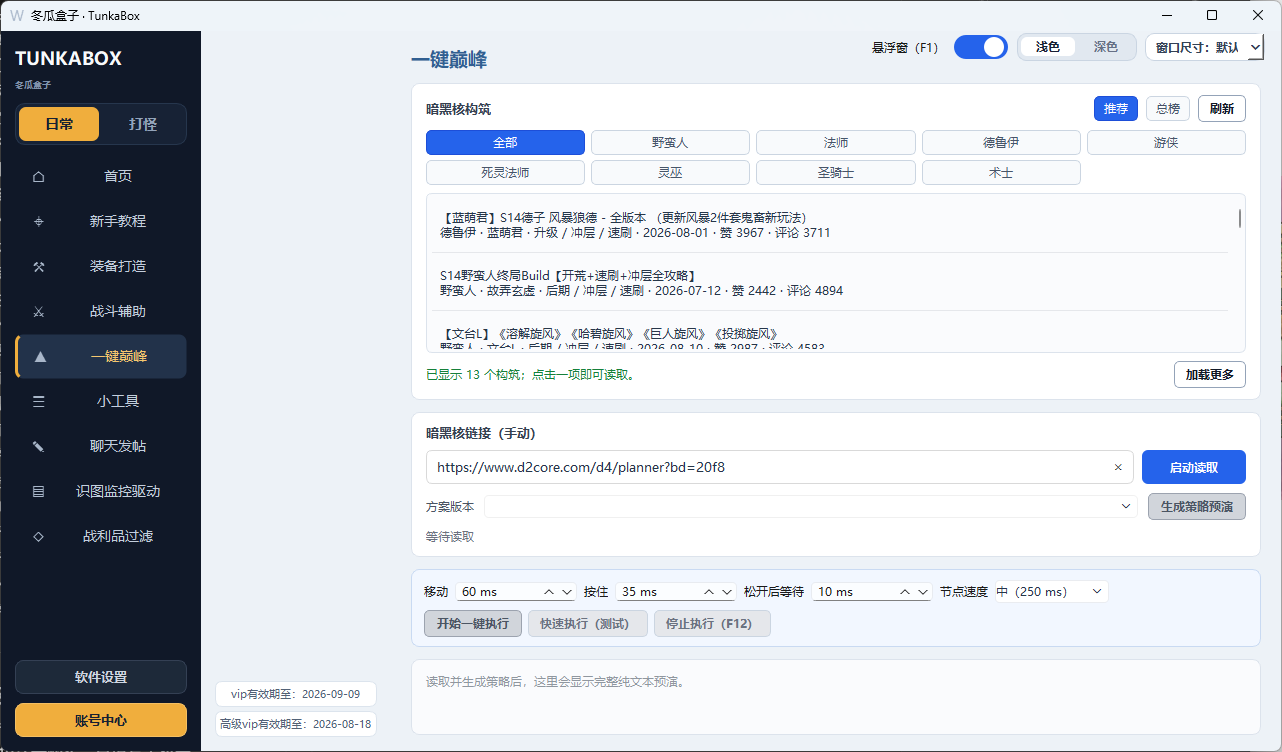Screen dimensions: 1282x752
Task: Filter builds by 死灵法师 class
Action: tap(505, 173)
